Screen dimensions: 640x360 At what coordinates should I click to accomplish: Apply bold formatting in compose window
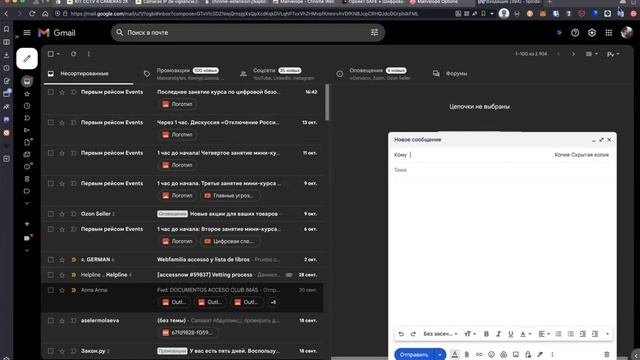tap(486, 334)
